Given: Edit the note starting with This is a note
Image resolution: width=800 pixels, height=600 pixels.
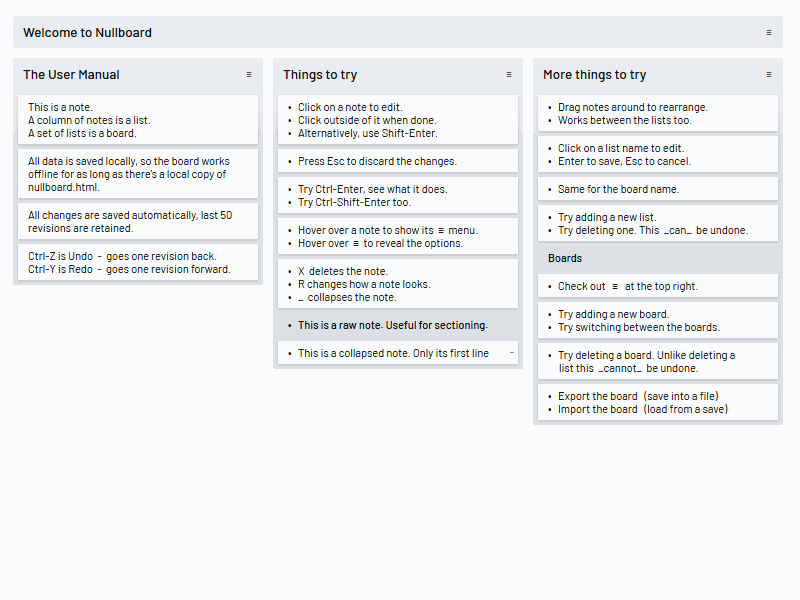Looking at the screenshot, I should 120,119.
